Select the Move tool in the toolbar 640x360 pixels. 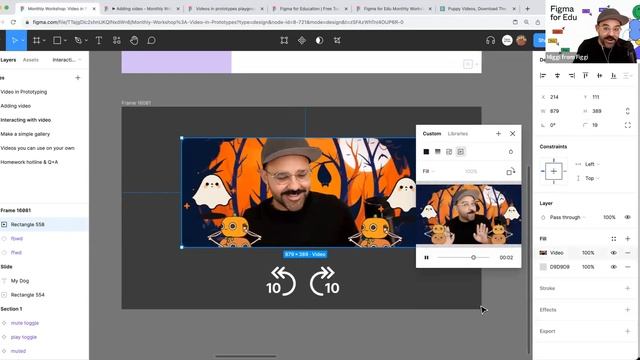[15, 40]
